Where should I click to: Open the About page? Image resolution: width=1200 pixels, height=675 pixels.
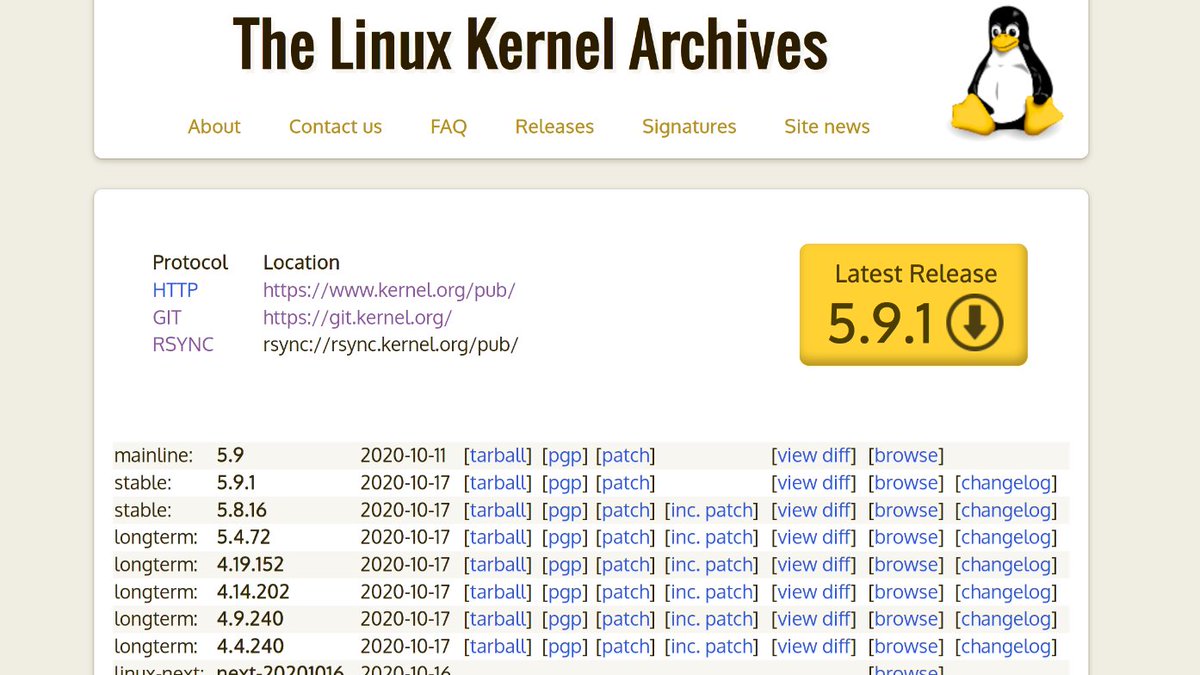tap(214, 126)
